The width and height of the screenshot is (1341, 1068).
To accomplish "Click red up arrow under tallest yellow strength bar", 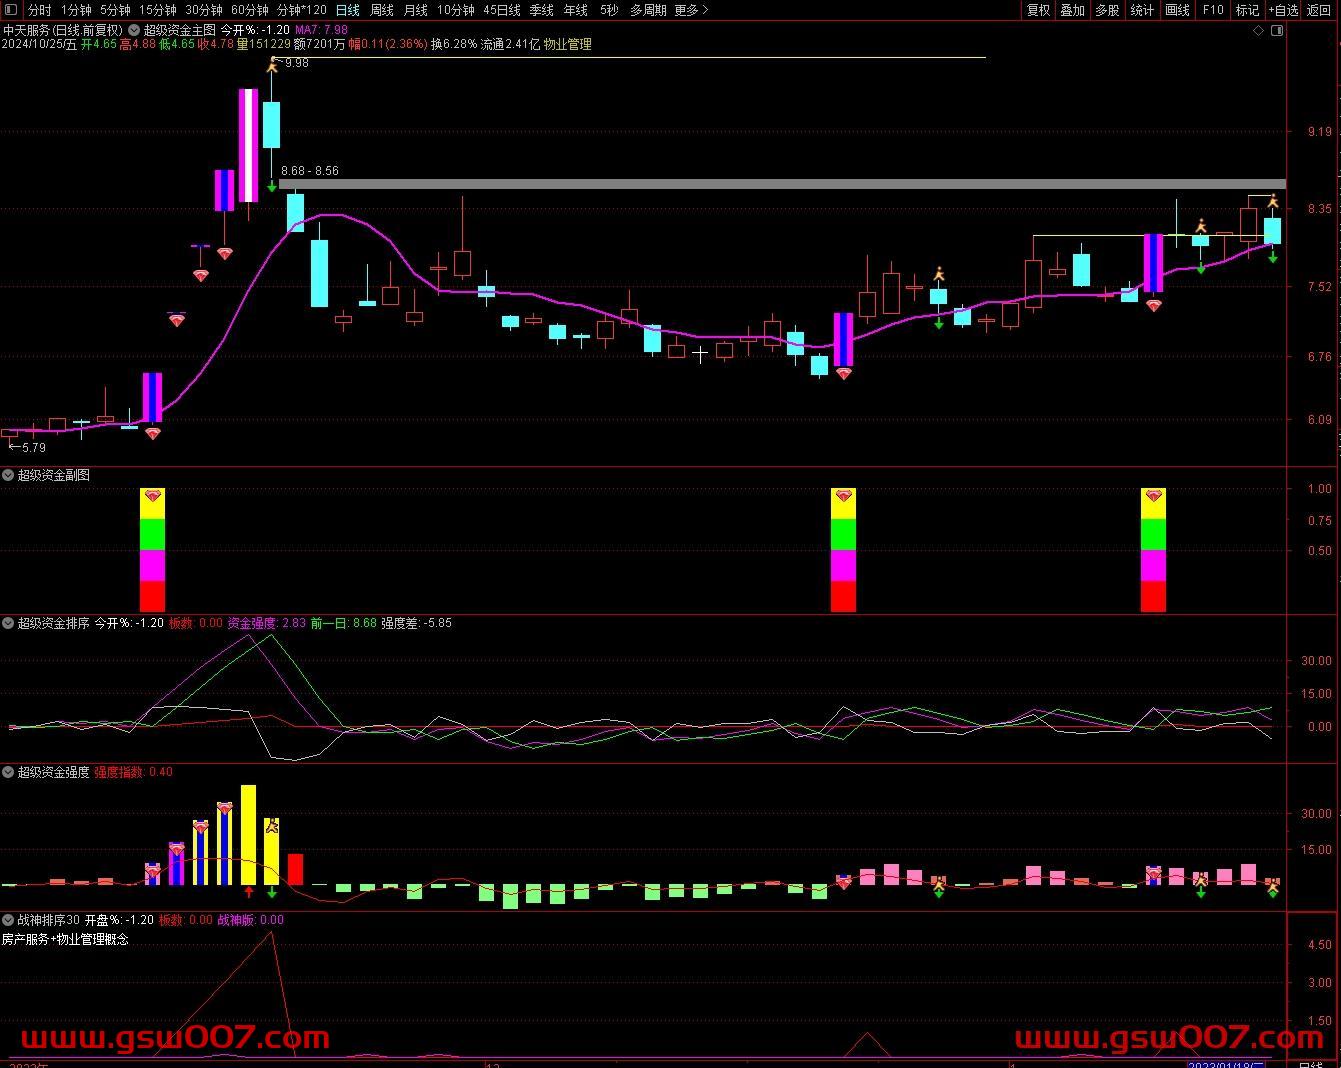I will tap(248, 891).
